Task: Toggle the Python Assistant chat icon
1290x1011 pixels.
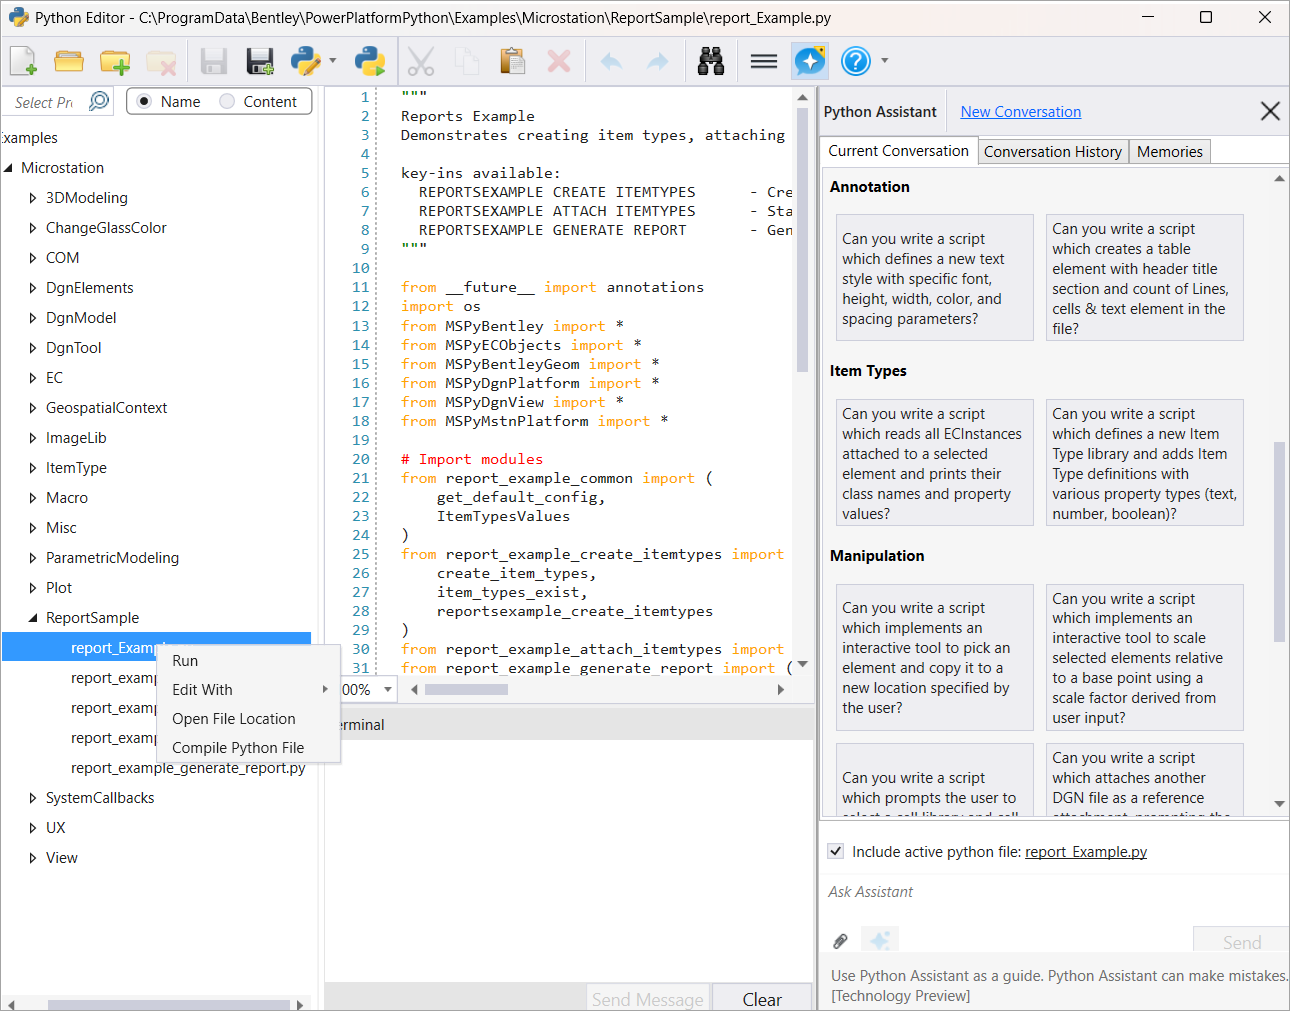Action: click(x=810, y=61)
